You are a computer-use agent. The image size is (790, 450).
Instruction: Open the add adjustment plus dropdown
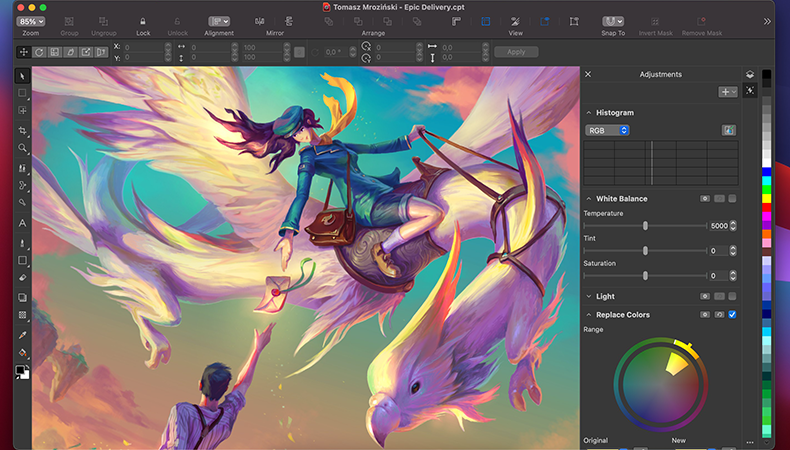(x=728, y=92)
